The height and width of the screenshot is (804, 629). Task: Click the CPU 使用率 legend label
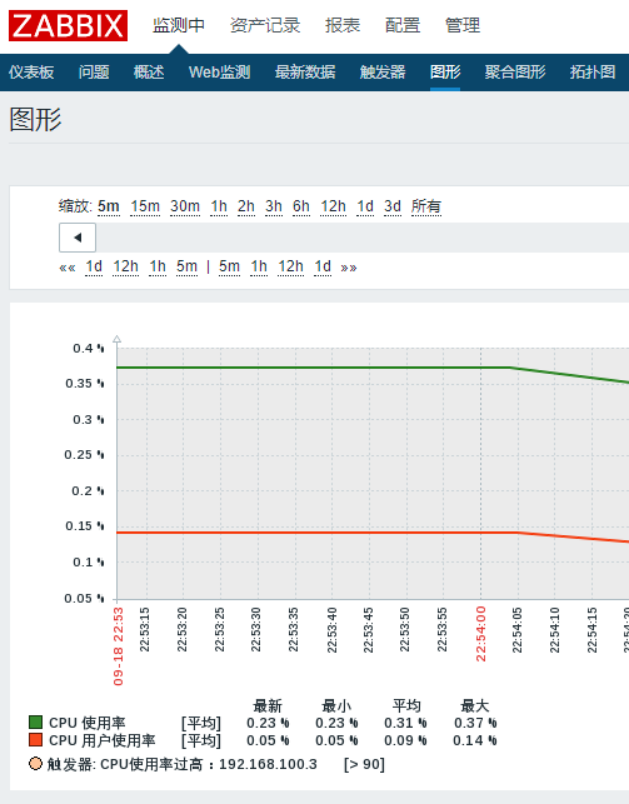pyautogui.click(x=87, y=723)
